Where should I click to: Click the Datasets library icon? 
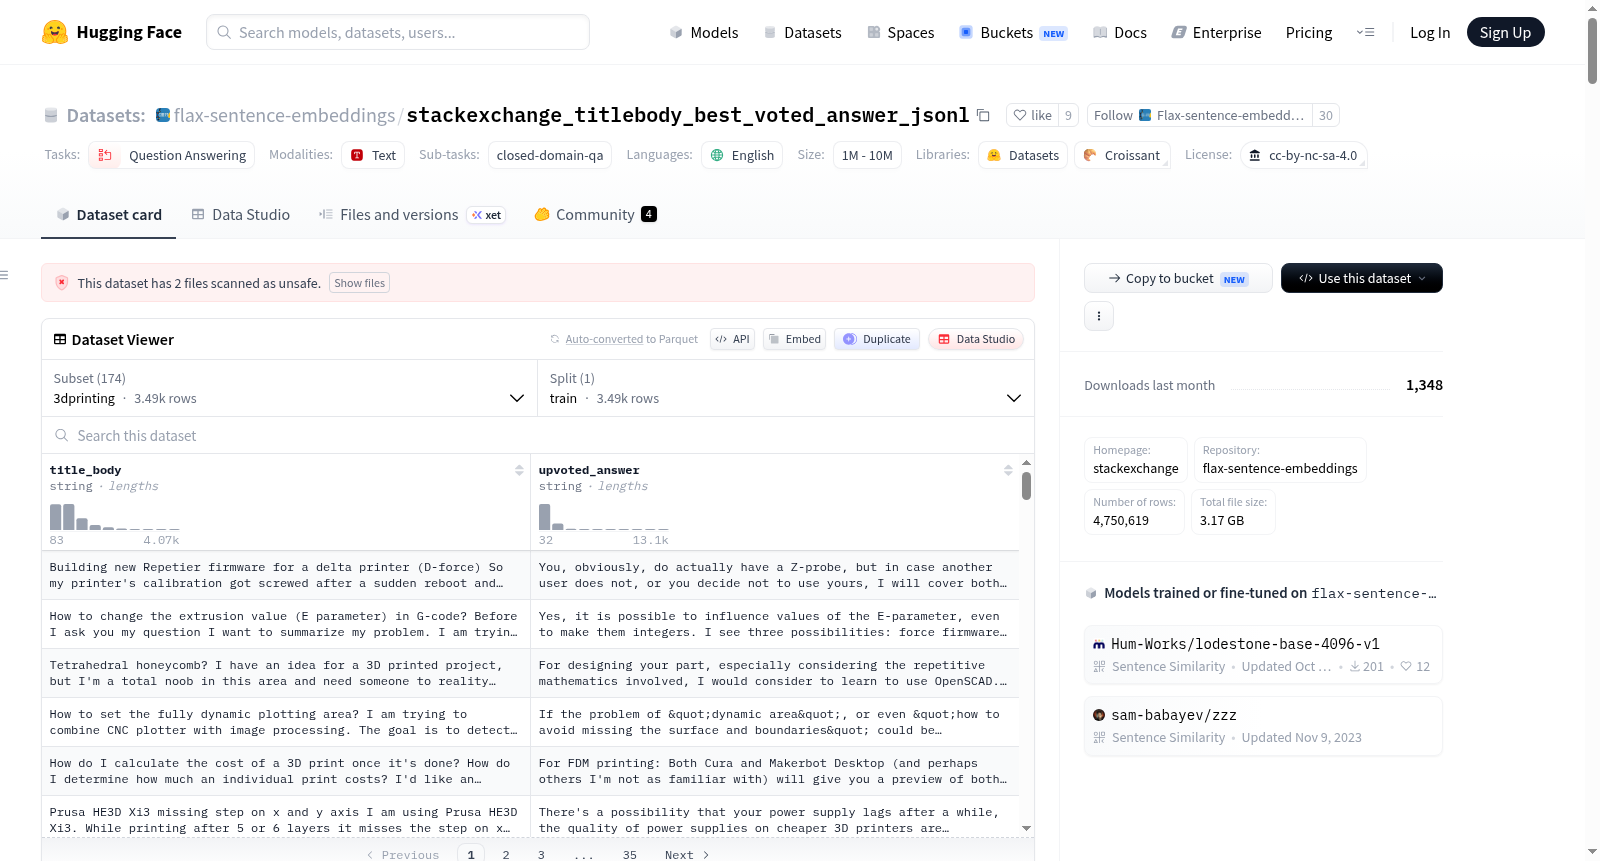pos(994,156)
